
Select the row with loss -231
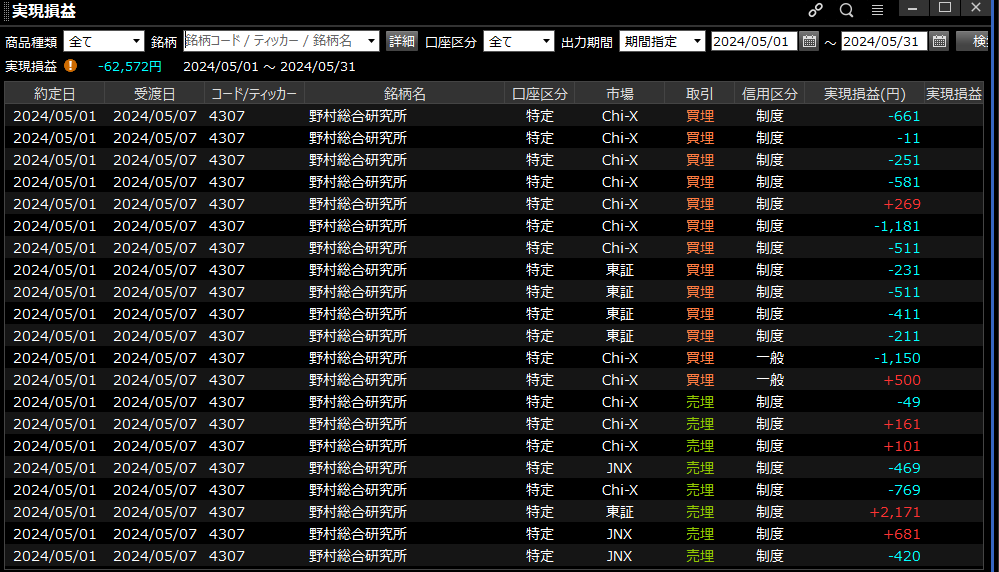pos(494,269)
